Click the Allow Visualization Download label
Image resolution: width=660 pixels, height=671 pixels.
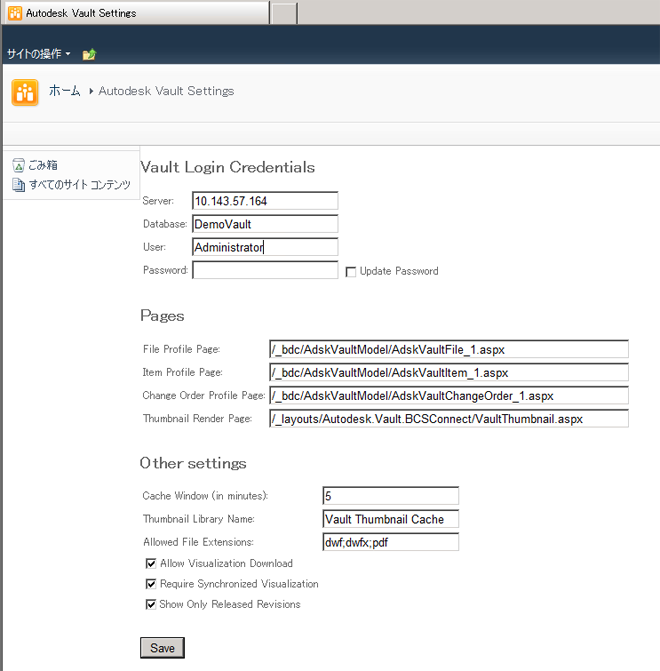point(226,563)
